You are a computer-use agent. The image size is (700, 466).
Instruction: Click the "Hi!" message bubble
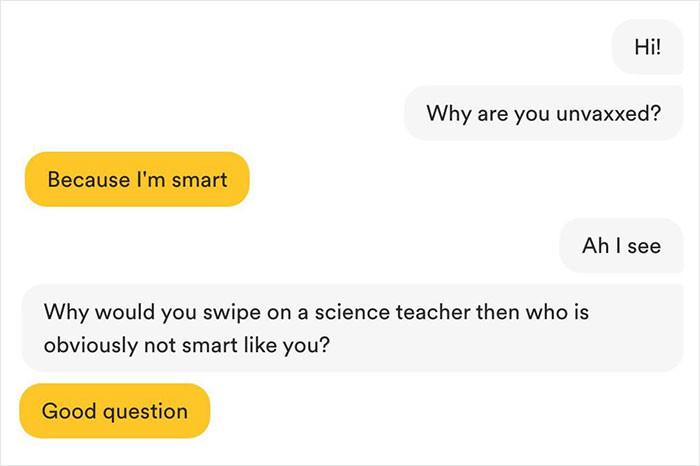click(647, 46)
